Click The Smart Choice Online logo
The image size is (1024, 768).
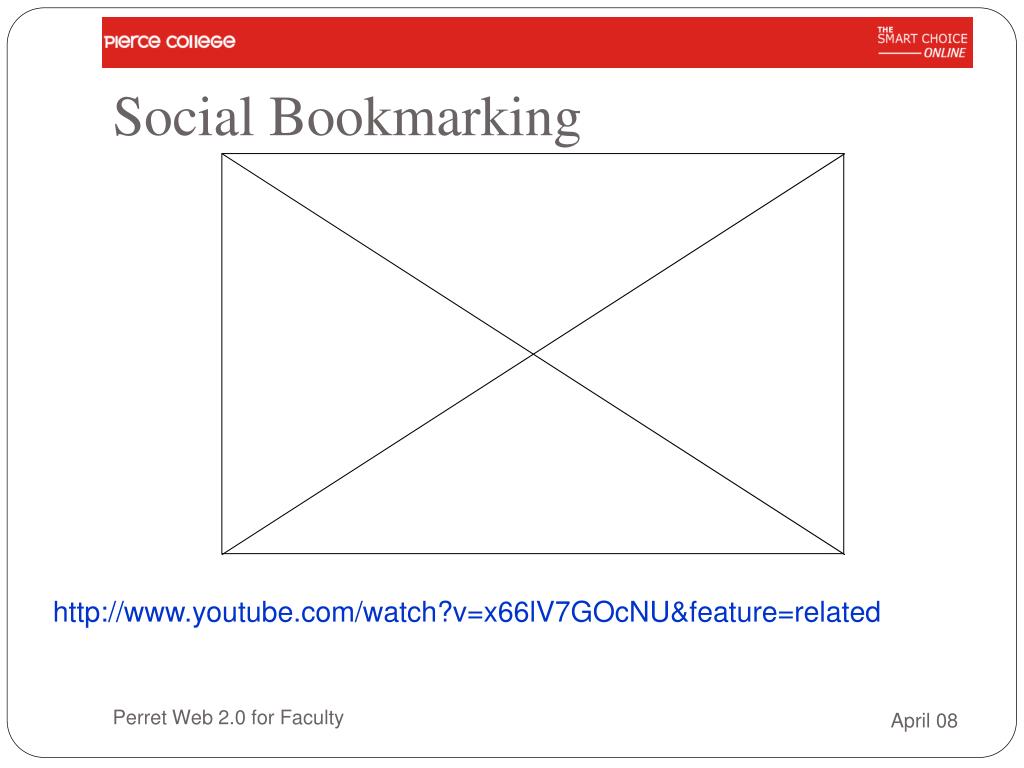(x=921, y=43)
